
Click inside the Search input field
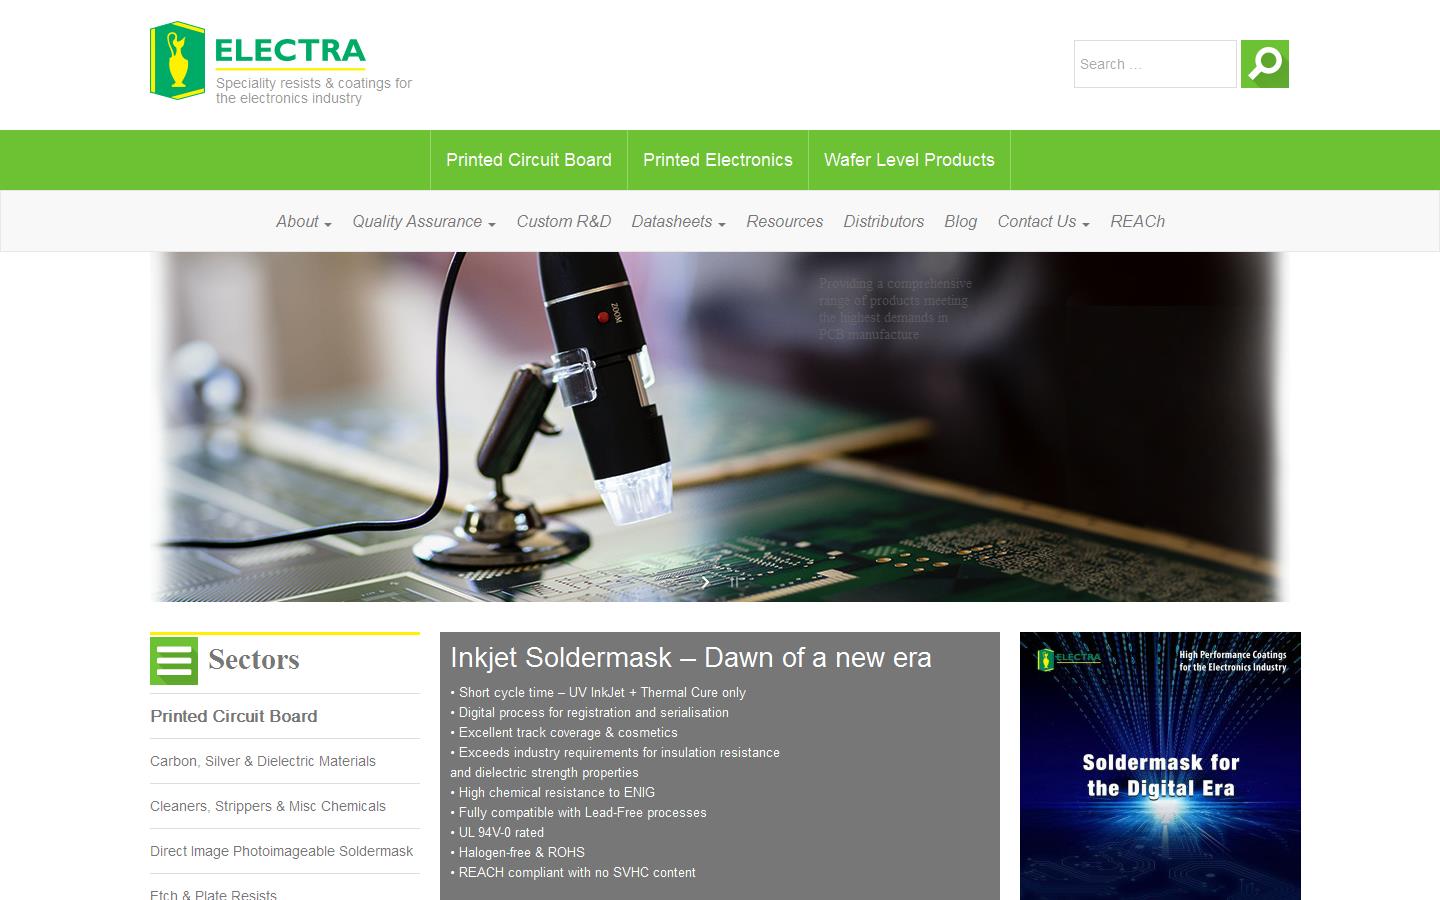(1154, 63)
